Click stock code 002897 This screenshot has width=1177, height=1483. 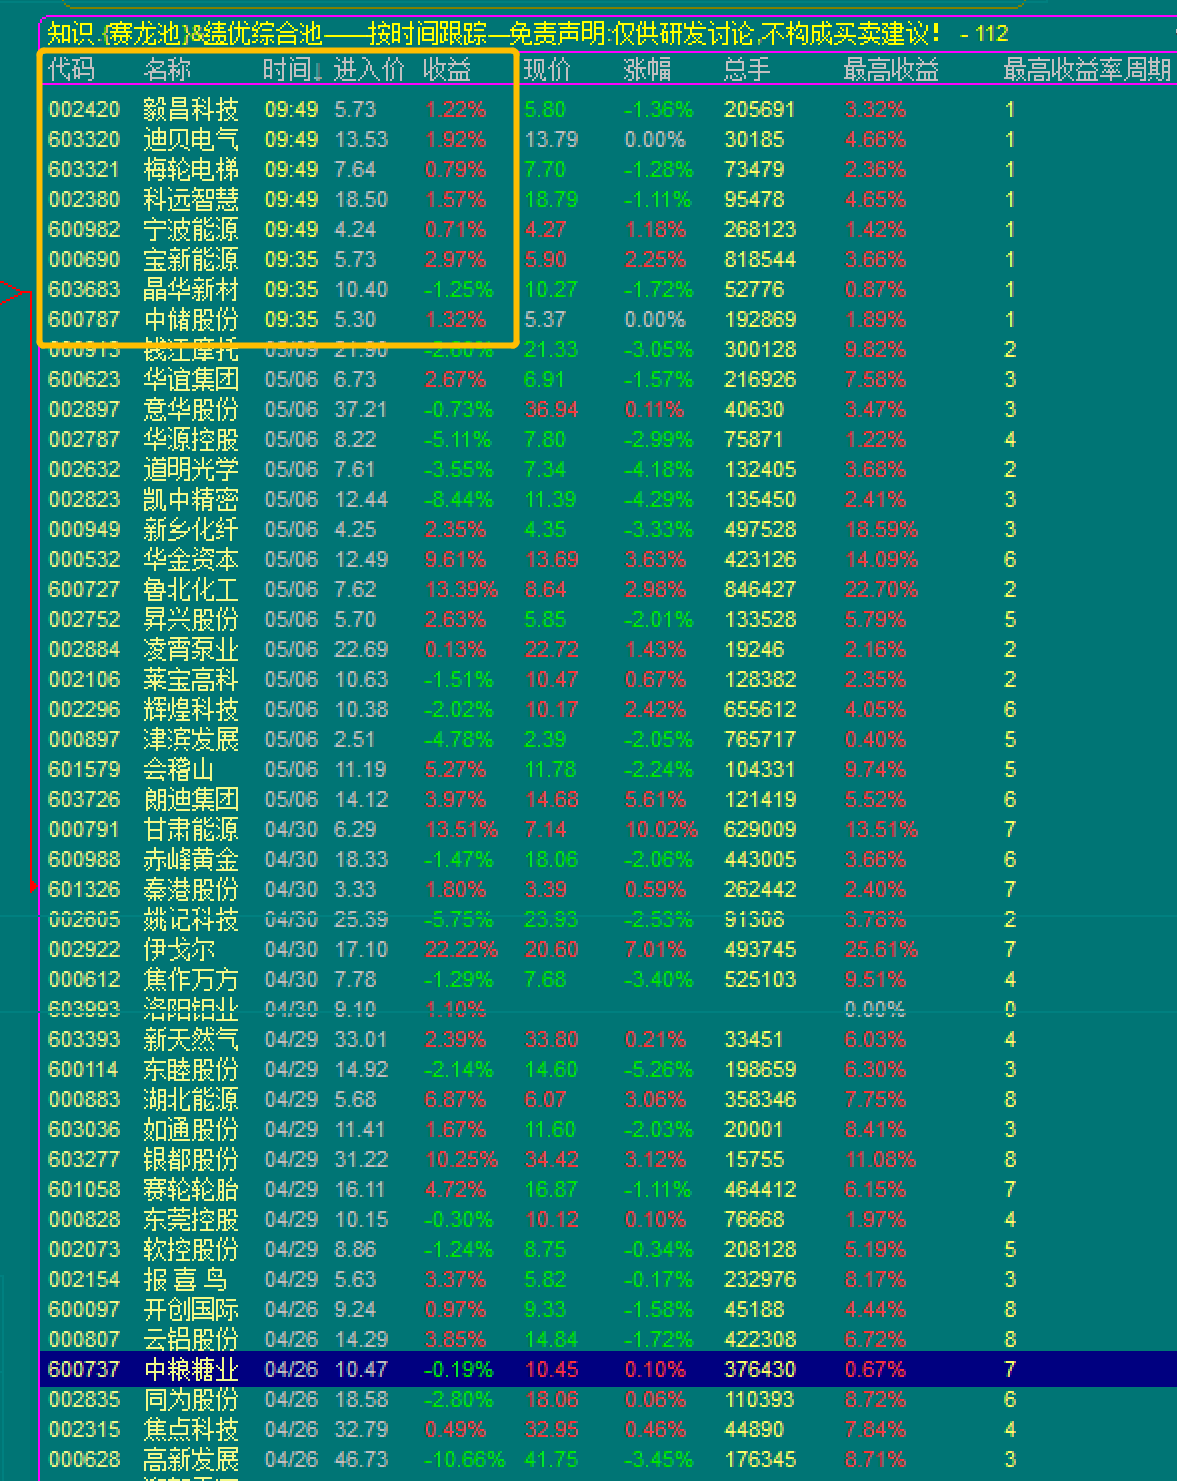[84, 410]
